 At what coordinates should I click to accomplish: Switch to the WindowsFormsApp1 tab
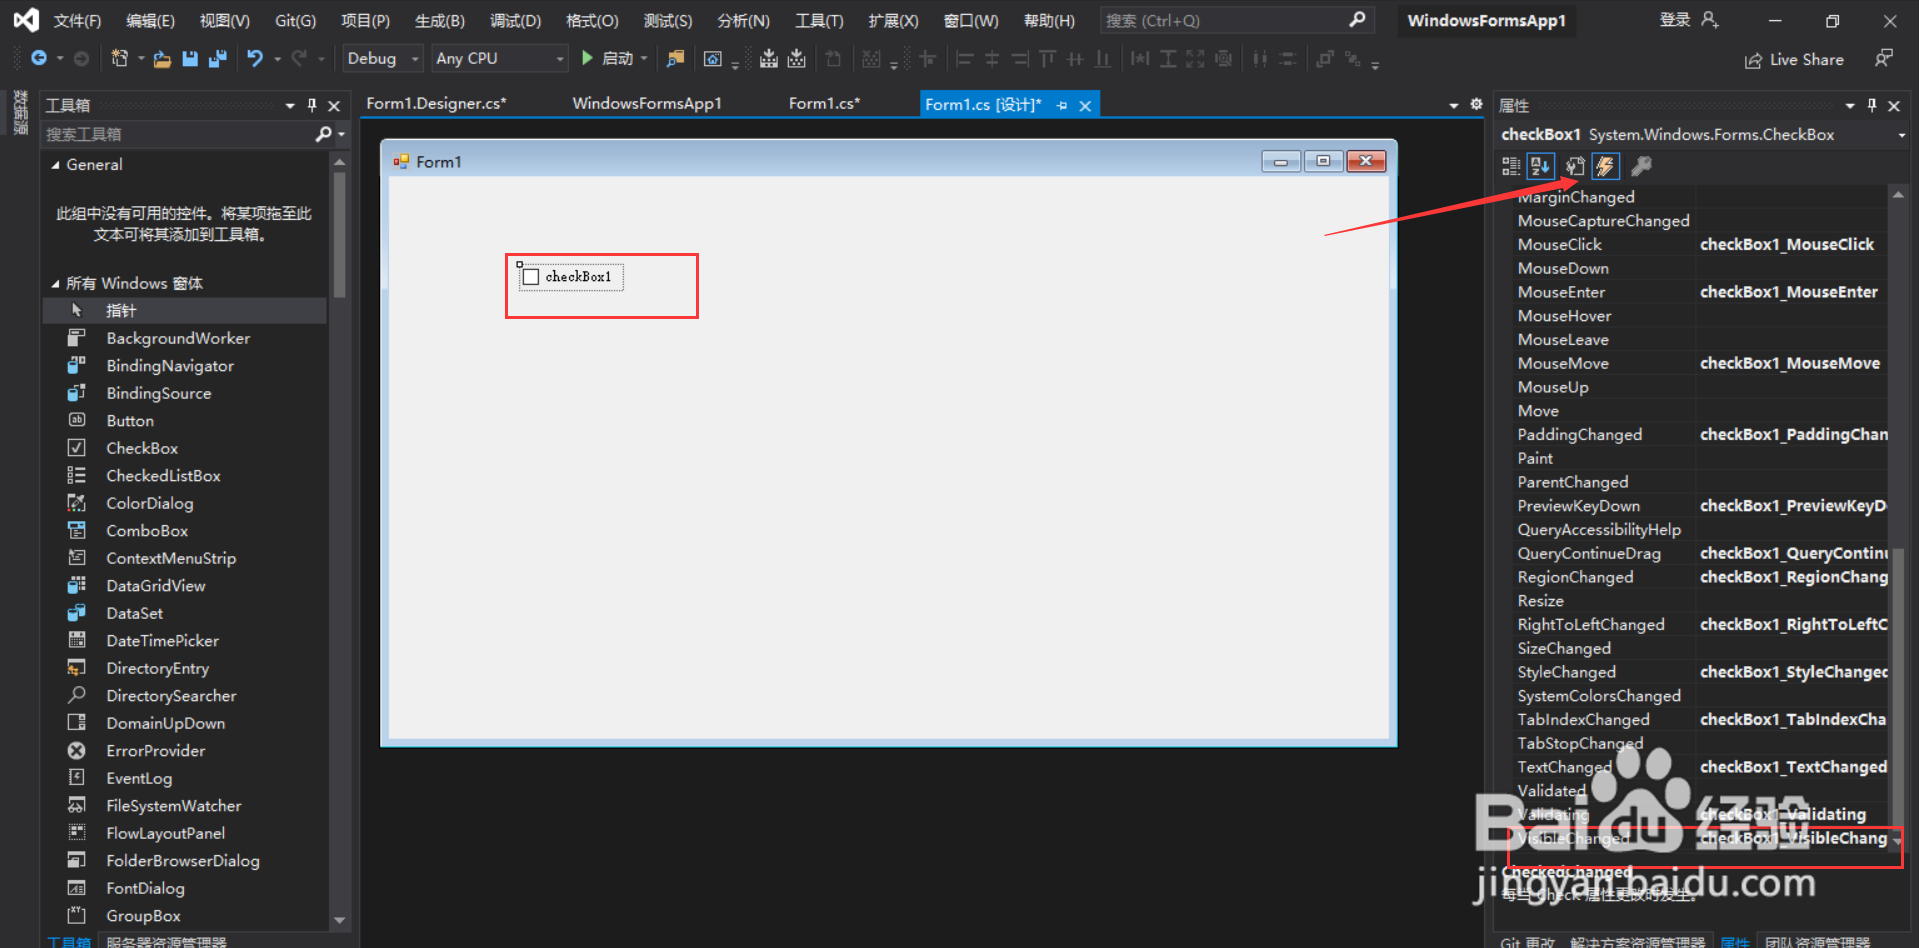tap(647, 103)
